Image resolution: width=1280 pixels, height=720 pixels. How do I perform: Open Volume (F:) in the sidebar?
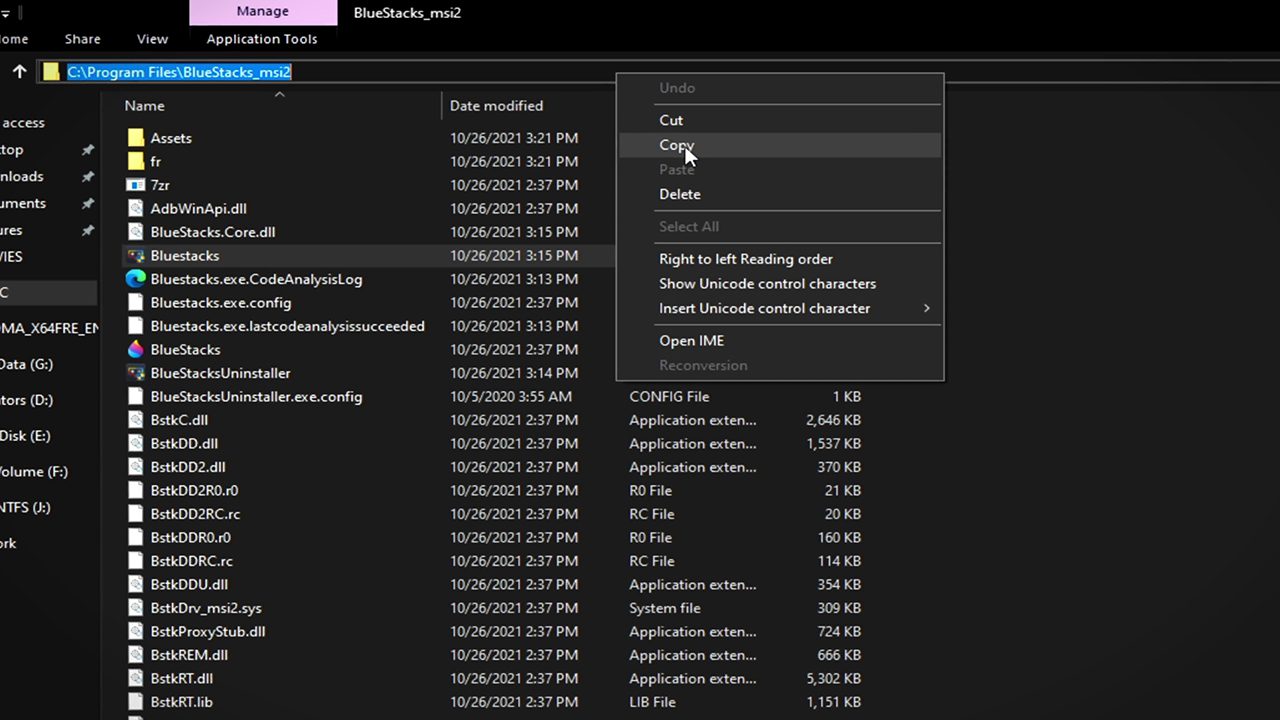tap(34, 472)
